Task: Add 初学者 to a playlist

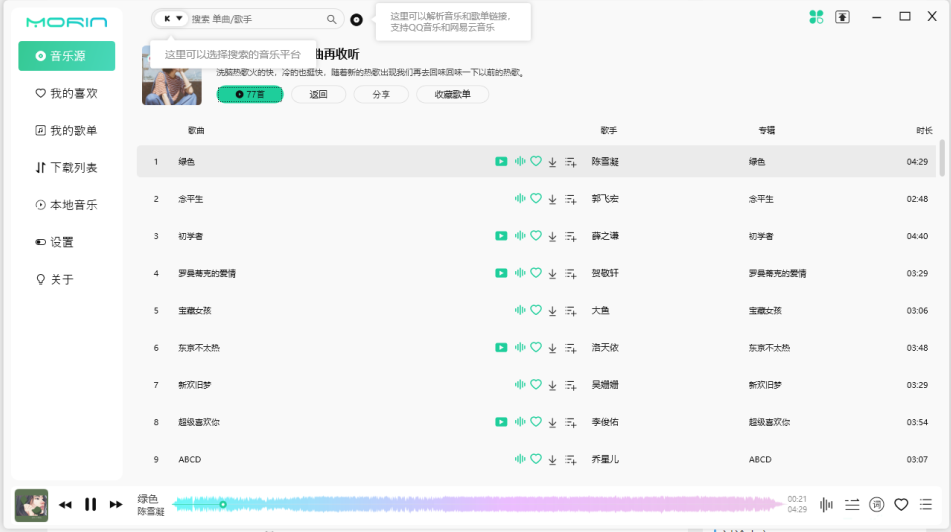Action: (x=571, y=237)
